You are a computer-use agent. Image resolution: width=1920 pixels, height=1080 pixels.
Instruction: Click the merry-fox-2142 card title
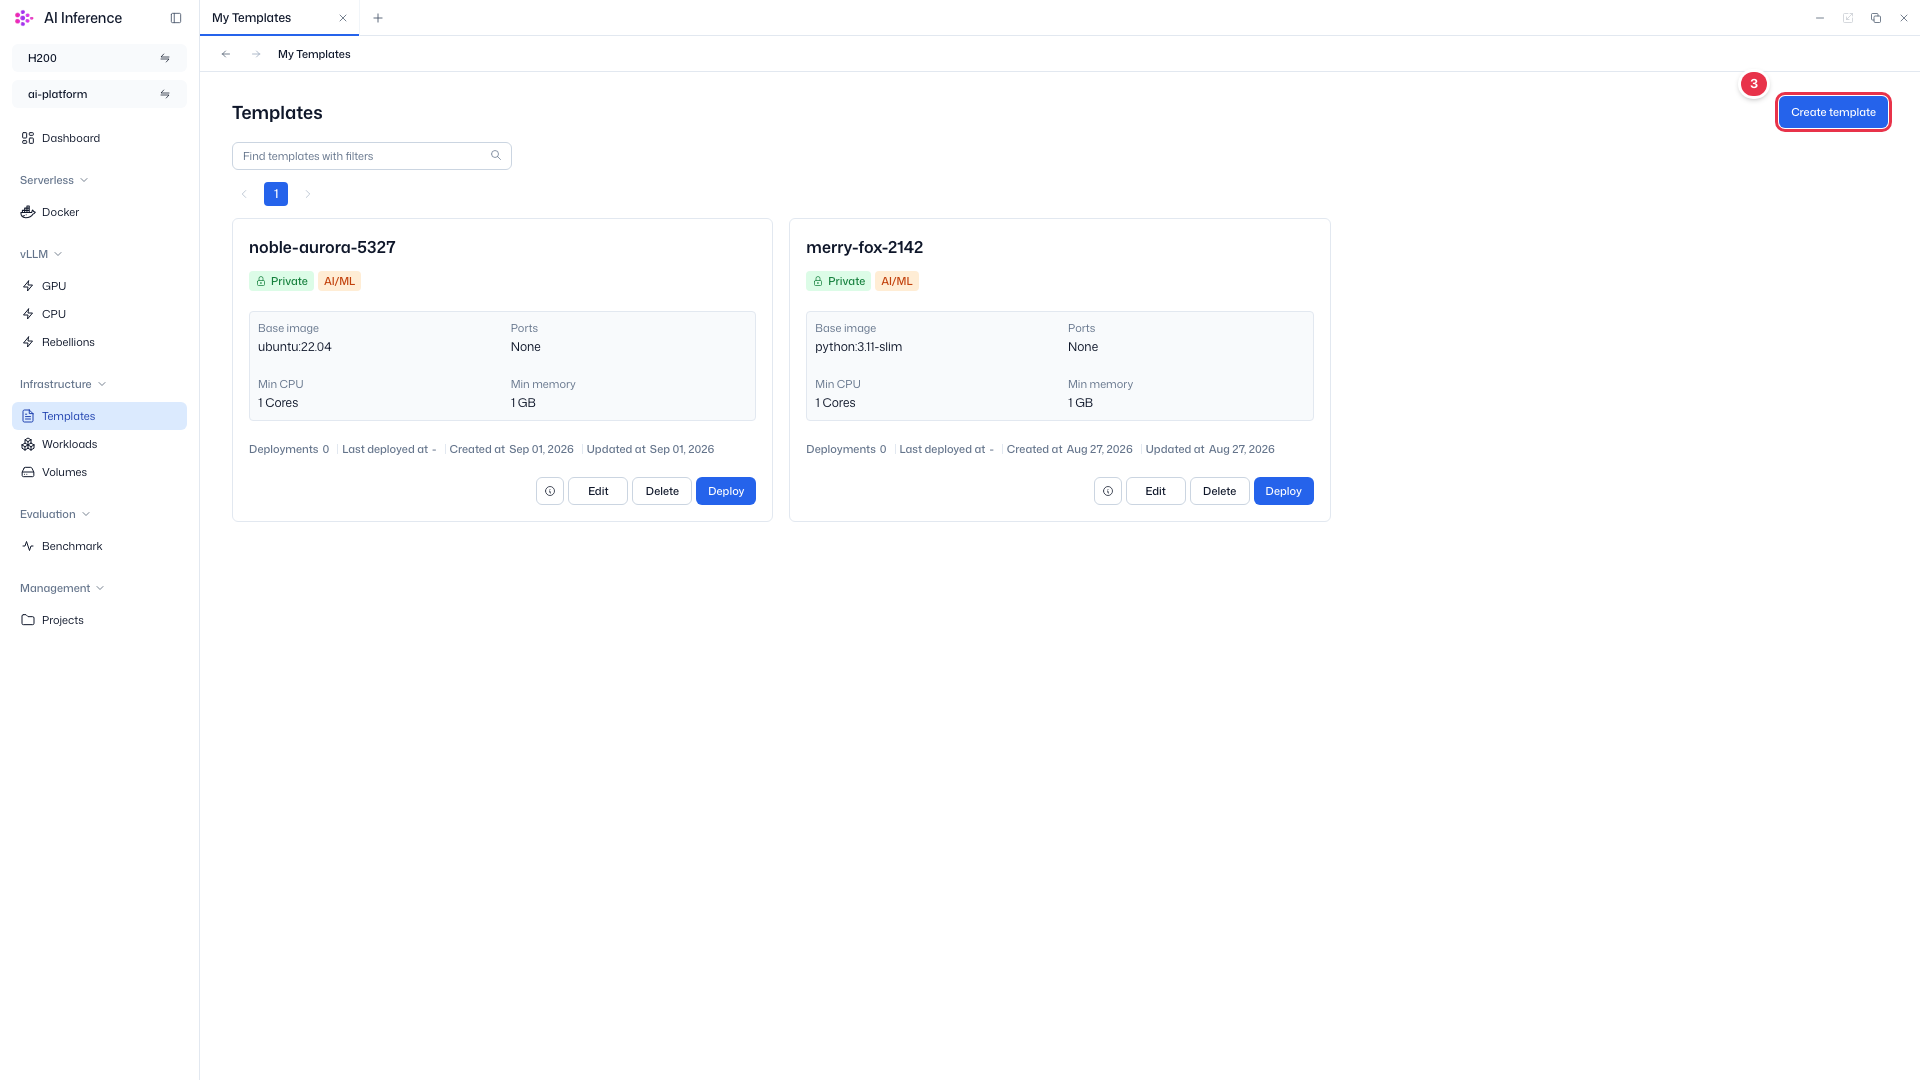(x=864, y=247)
